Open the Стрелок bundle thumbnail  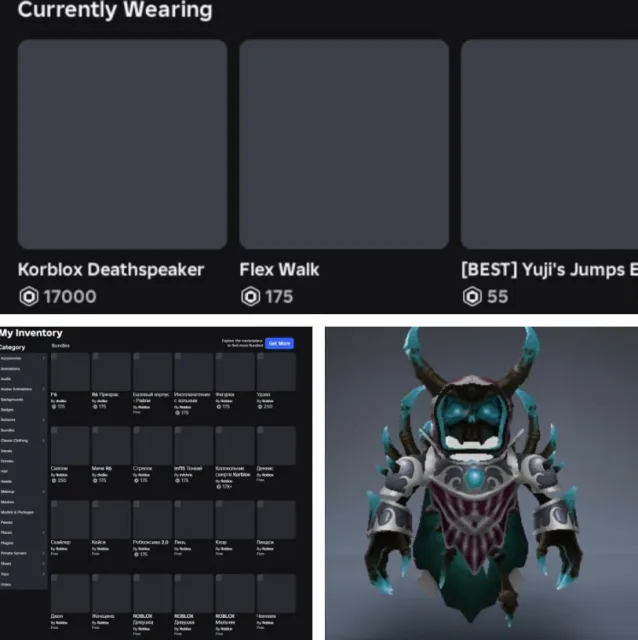pyautogui.click(x=152, y=446)
